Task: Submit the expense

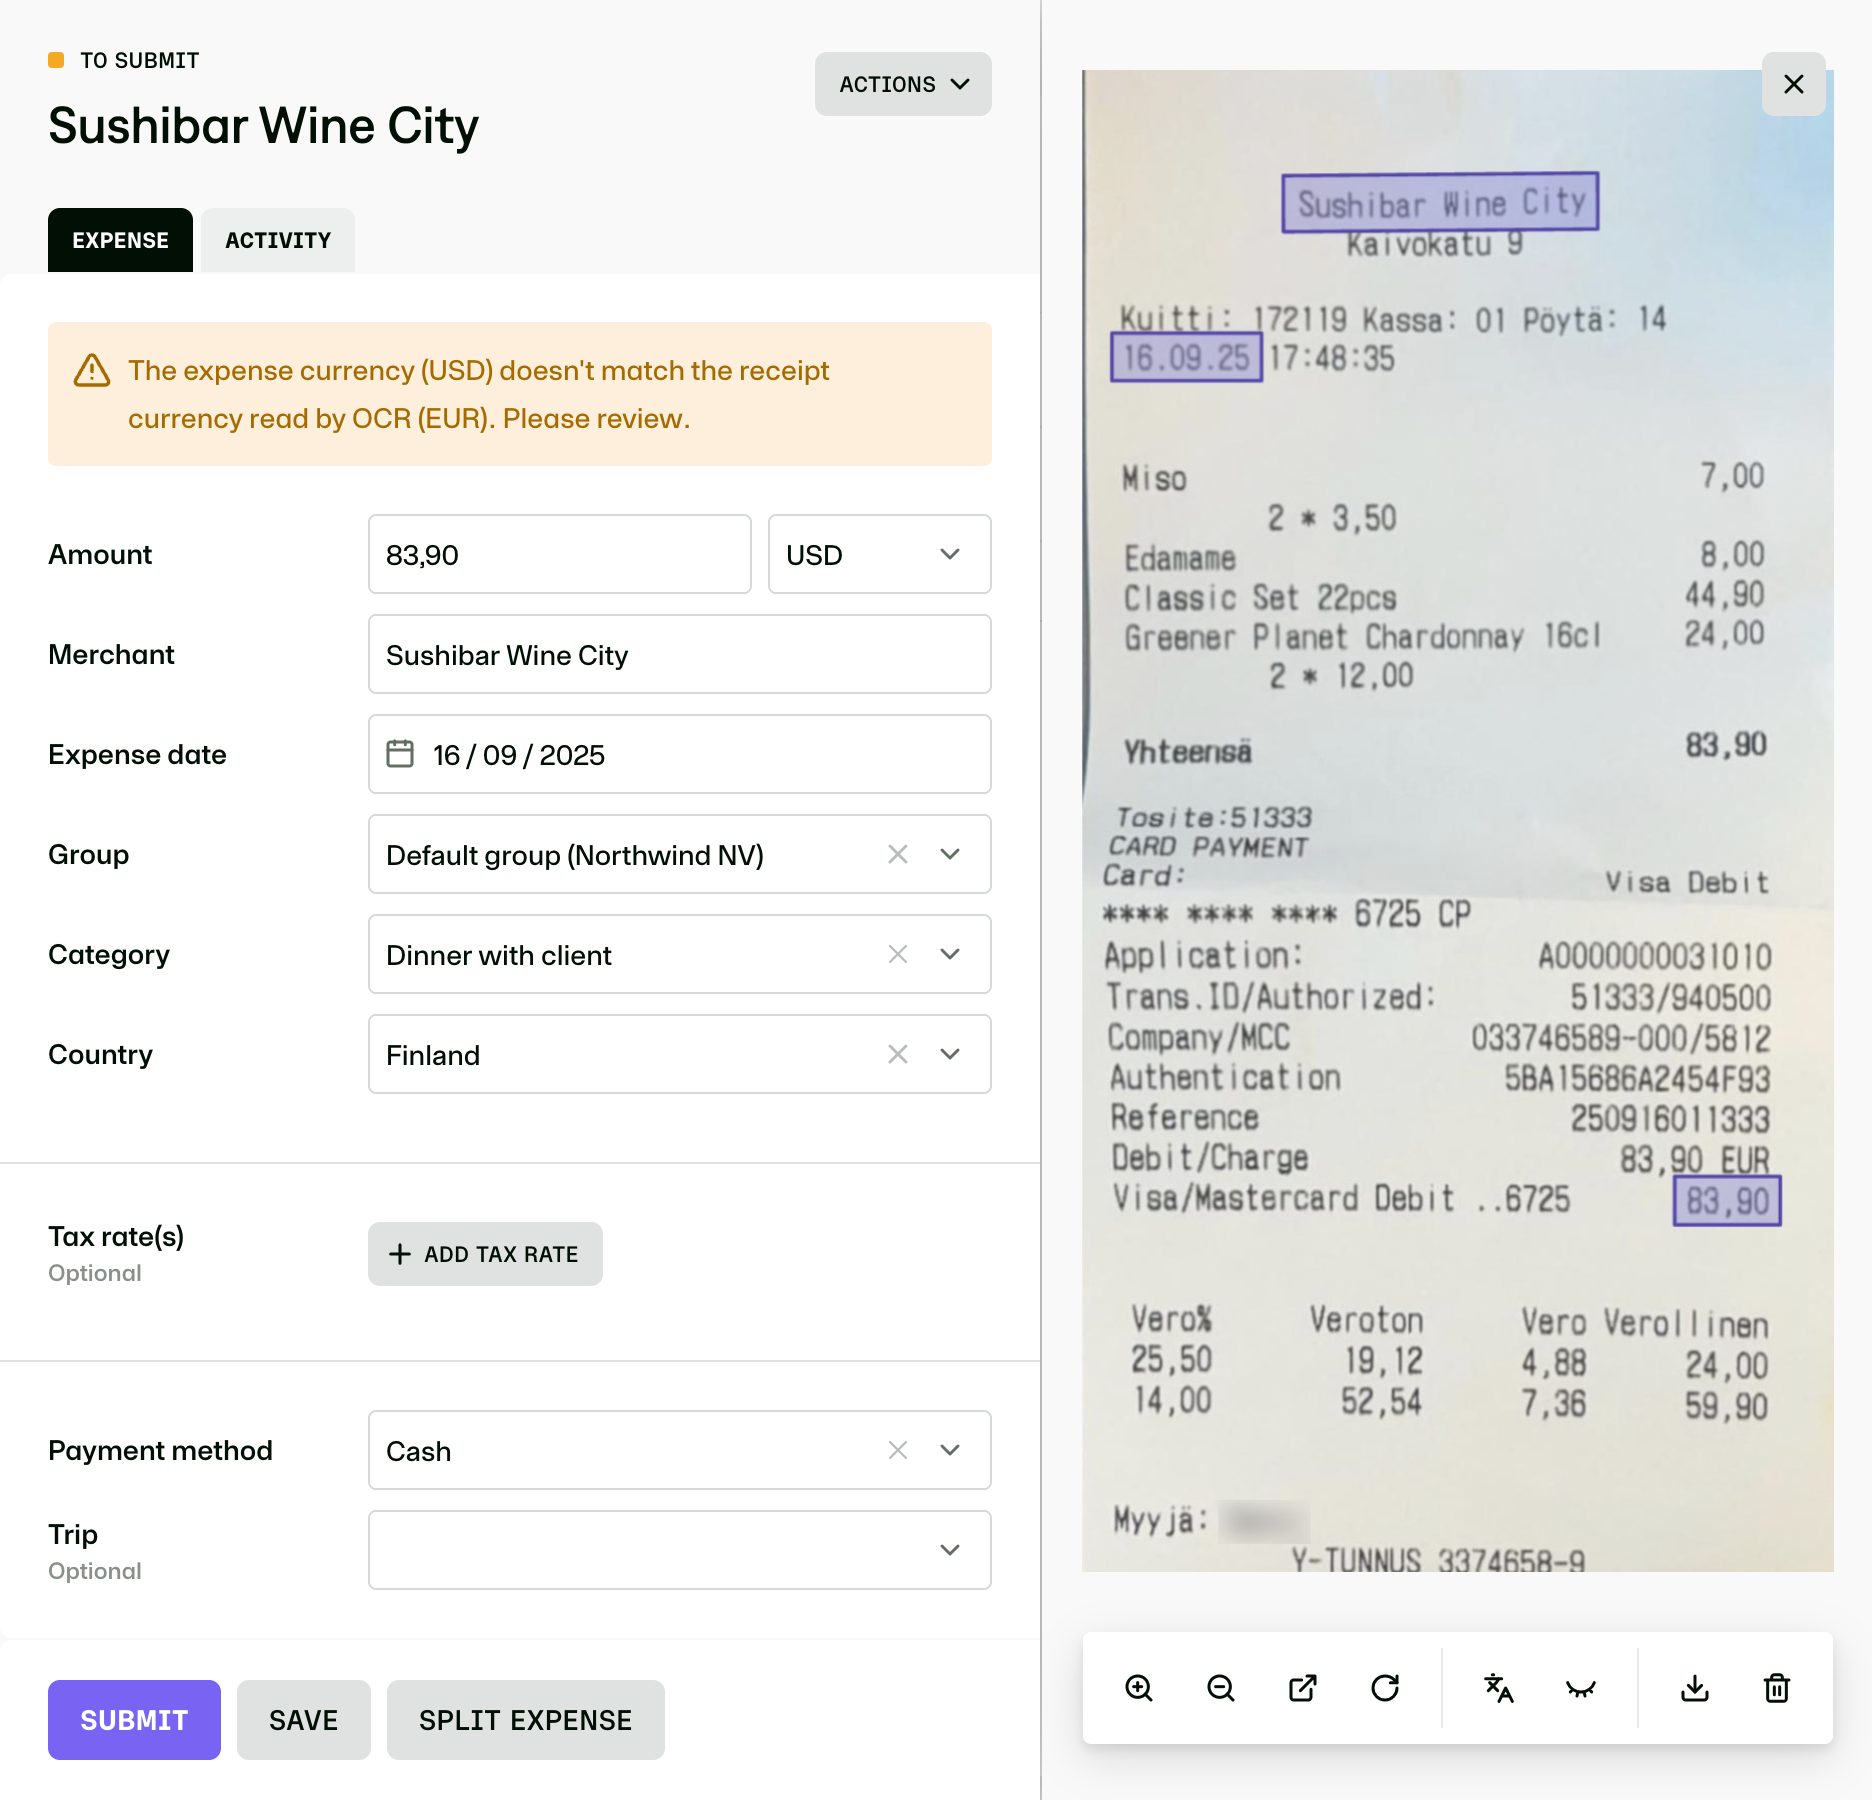Action: coord(134,1720)
